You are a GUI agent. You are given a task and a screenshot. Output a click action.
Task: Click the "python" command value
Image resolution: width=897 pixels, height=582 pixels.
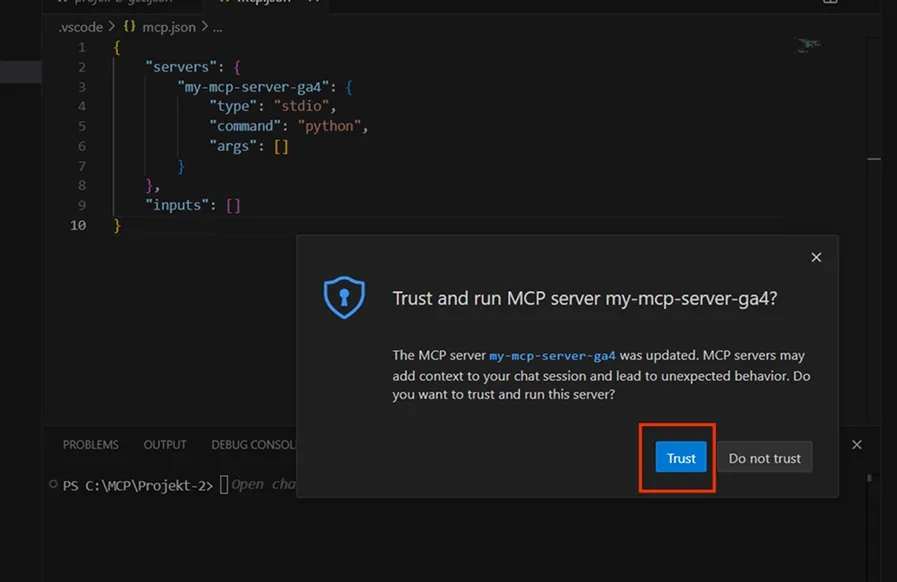(x=329, y=126)
